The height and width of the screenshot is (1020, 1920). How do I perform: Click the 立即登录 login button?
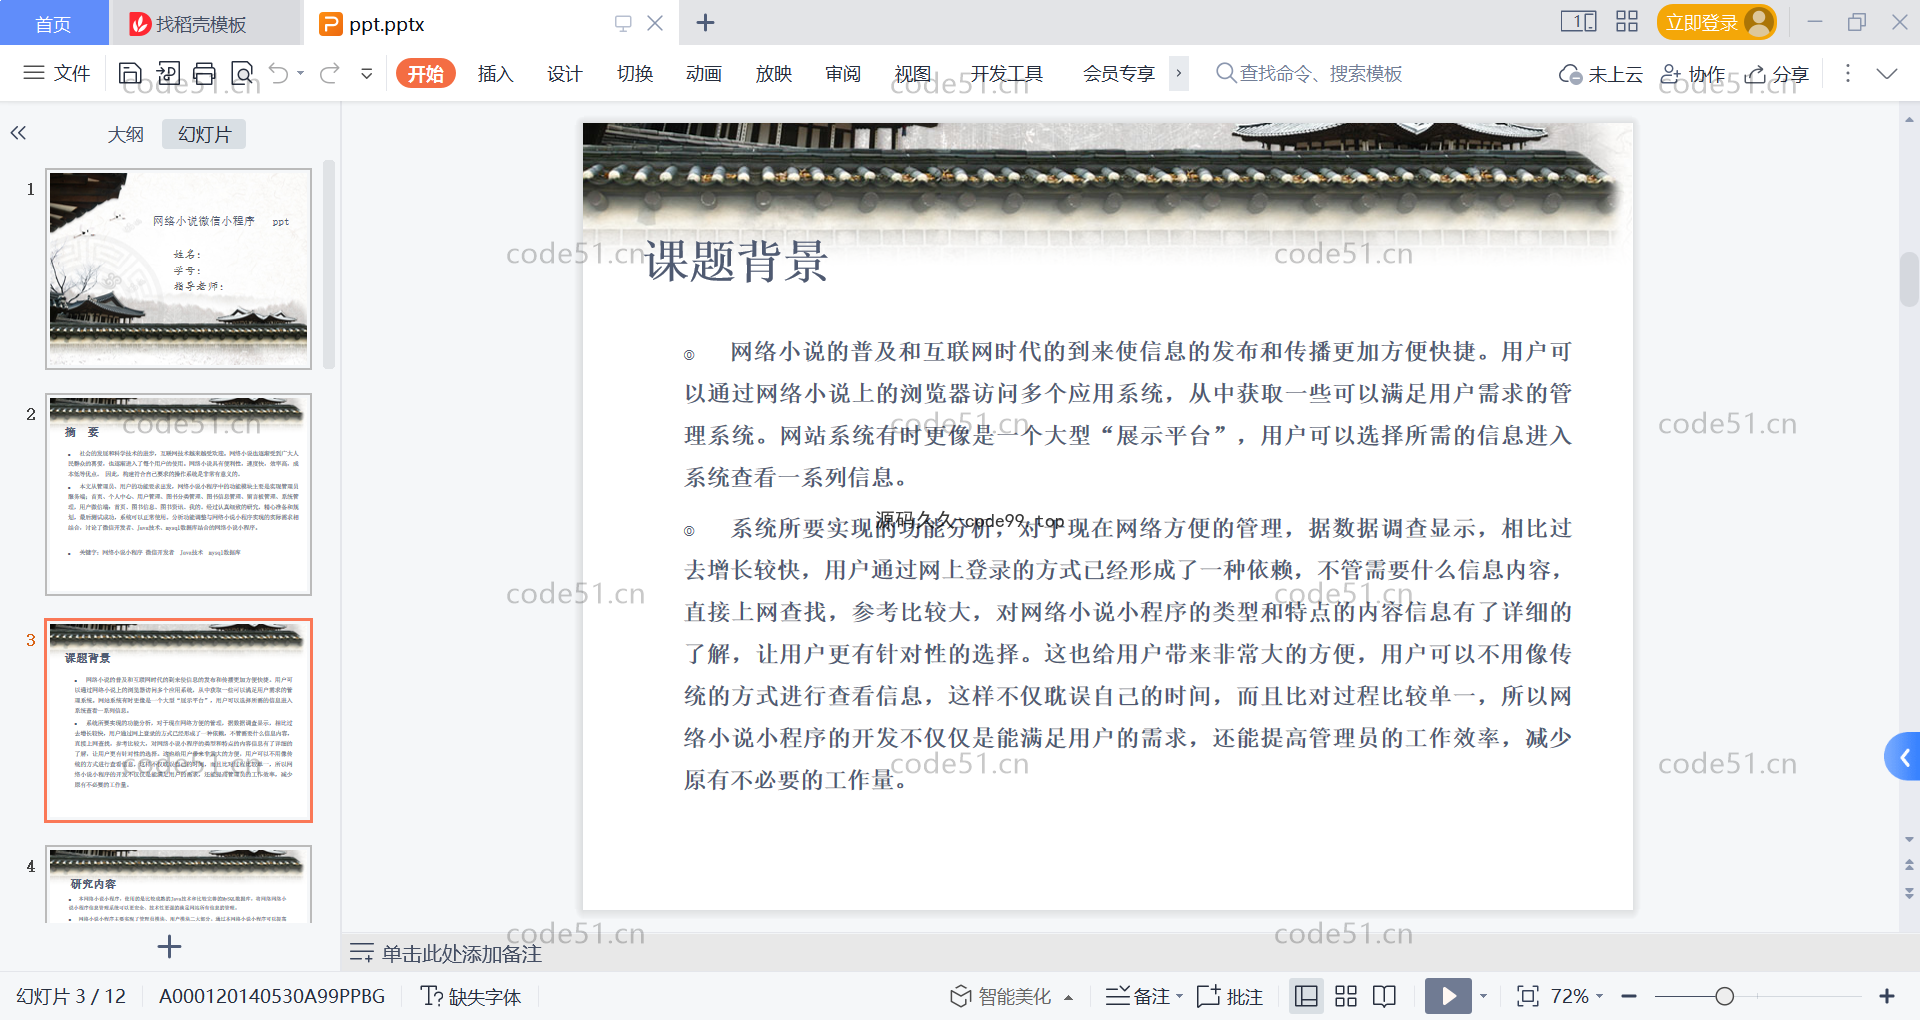(x=1716, y=22)
